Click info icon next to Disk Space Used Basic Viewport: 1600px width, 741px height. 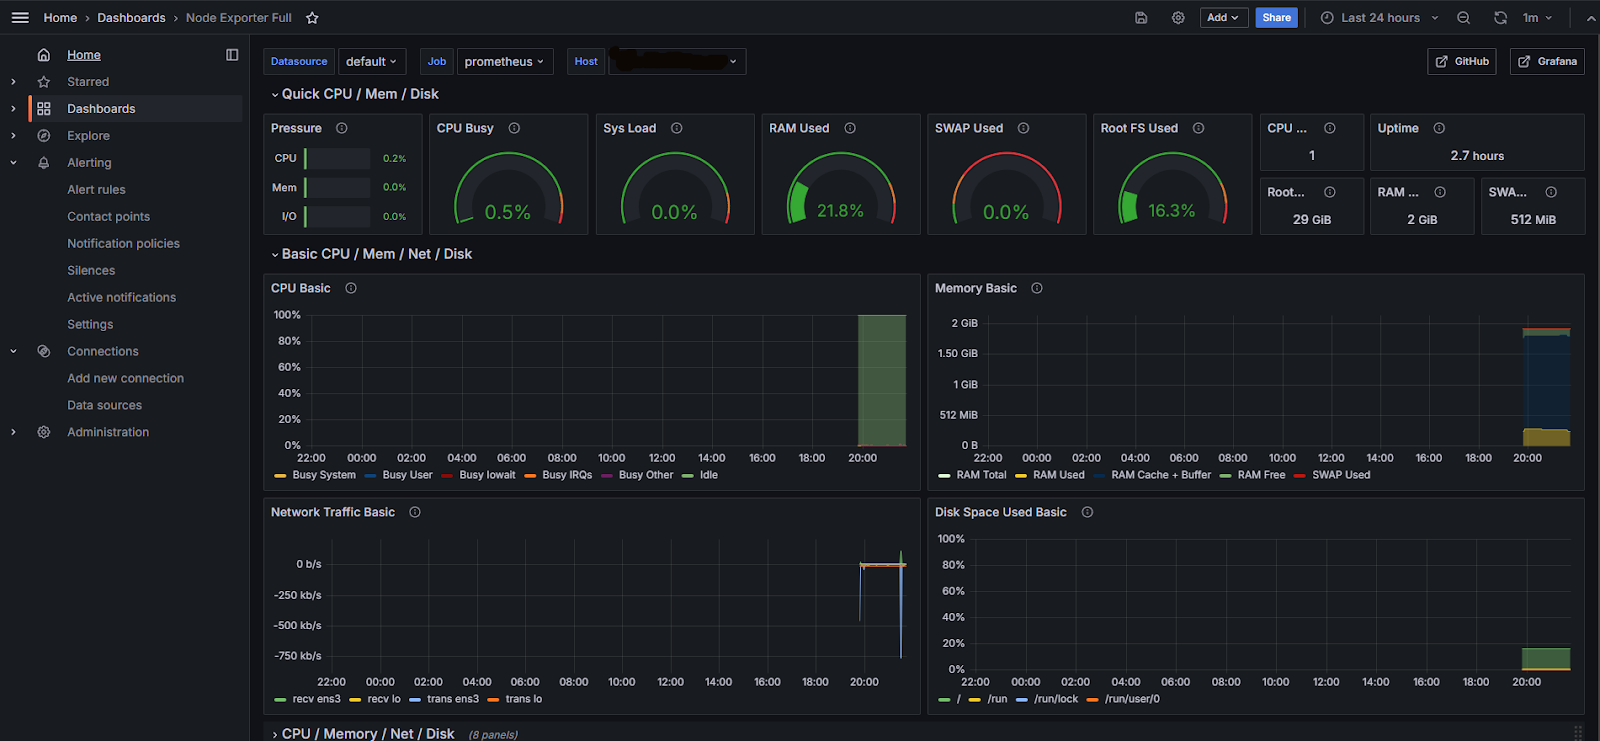[x=1087, y=512]
